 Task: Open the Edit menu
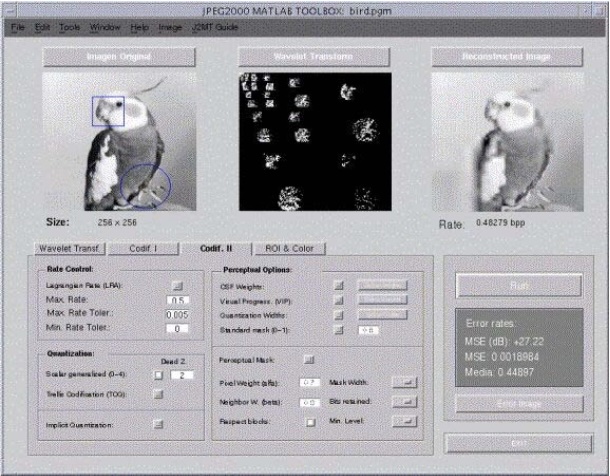coord(42,27)
